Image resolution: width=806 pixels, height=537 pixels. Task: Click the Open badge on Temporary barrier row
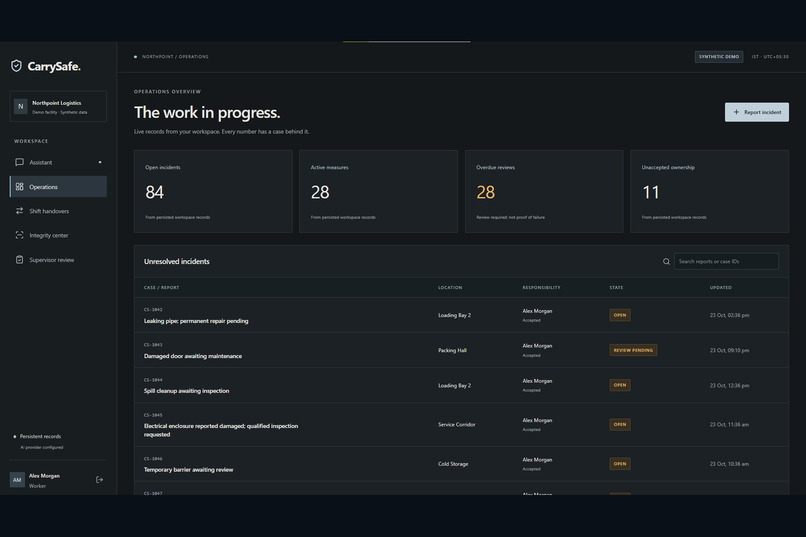(x=620, y=464)
